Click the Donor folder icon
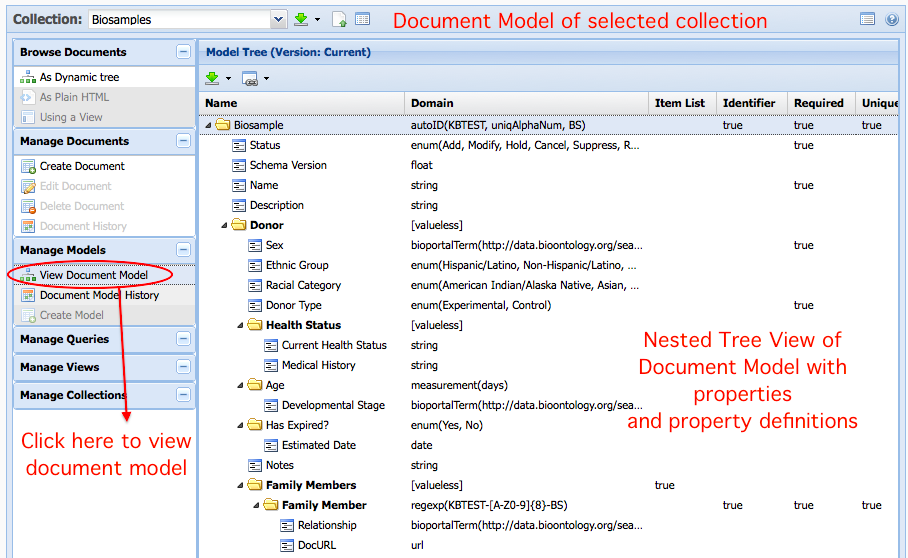This screenshot has height=558, width=908. (x=239, y=225)
